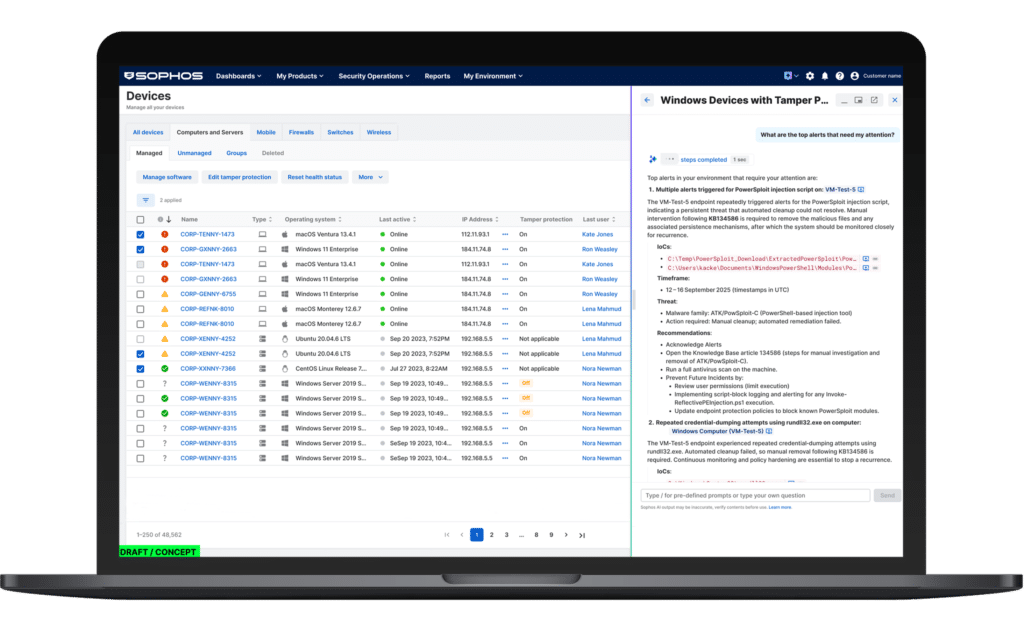Uncheck the checked CORP-GXNNY-2663 checkbox
Viewport: 1024px width, 630px height.
click(x=140, y=249)
